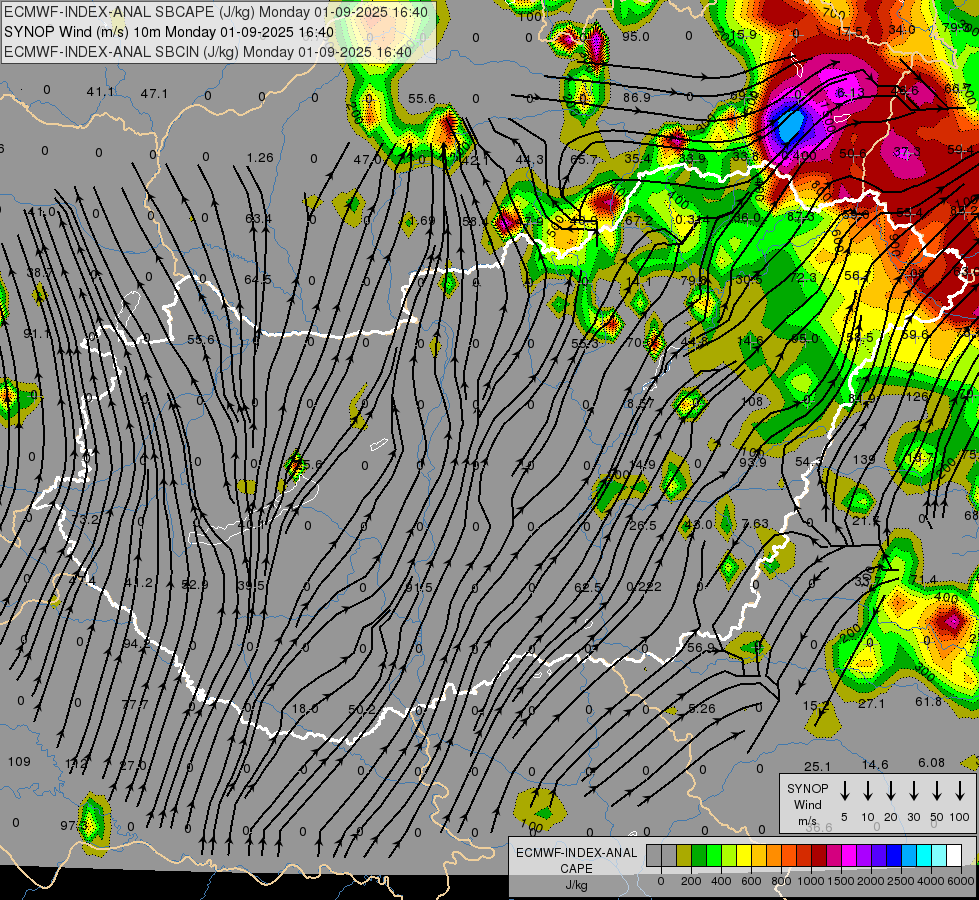Click the map value 7.63
The width and height of the screenshot is (979, 900).
click(755, 523)
